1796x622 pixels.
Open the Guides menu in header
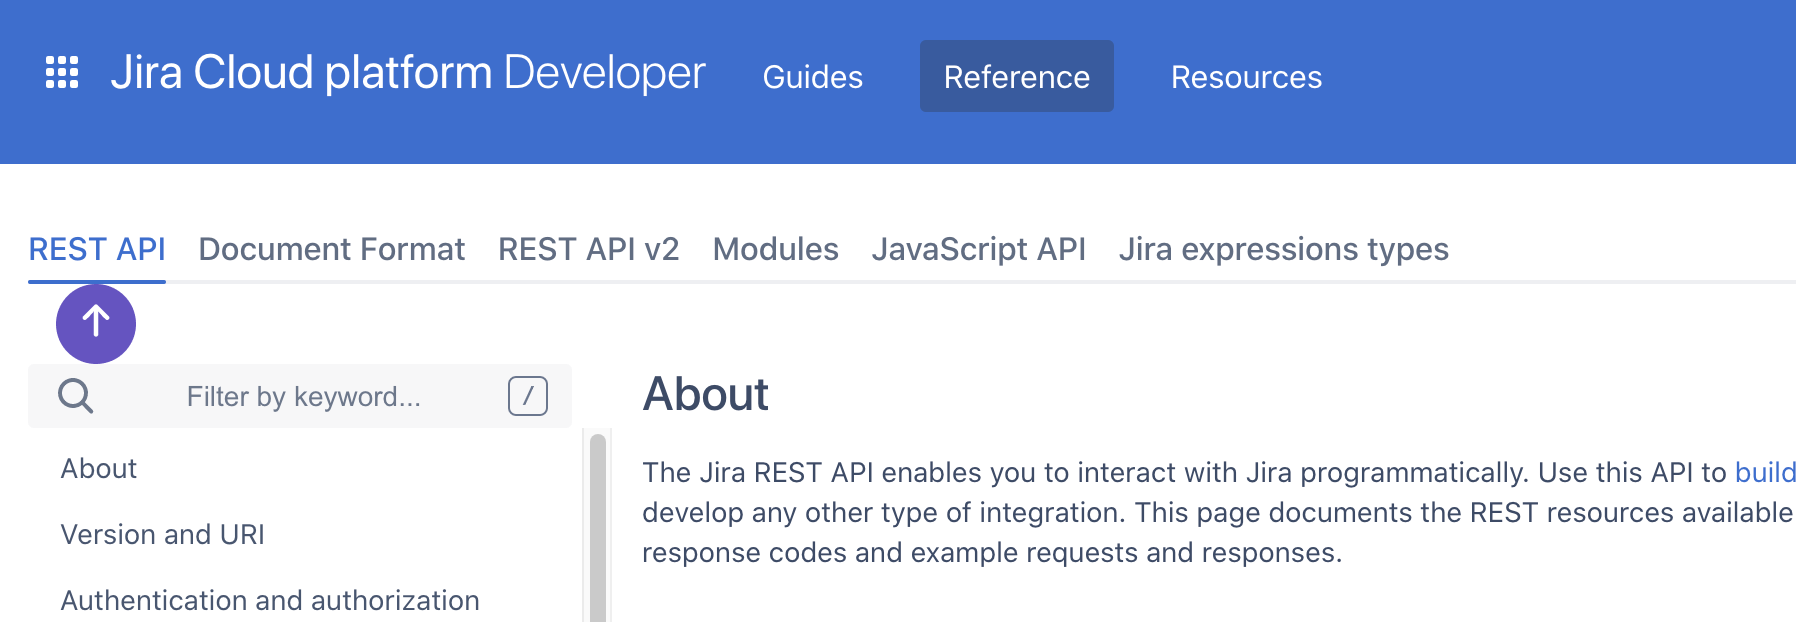(812, 77)
